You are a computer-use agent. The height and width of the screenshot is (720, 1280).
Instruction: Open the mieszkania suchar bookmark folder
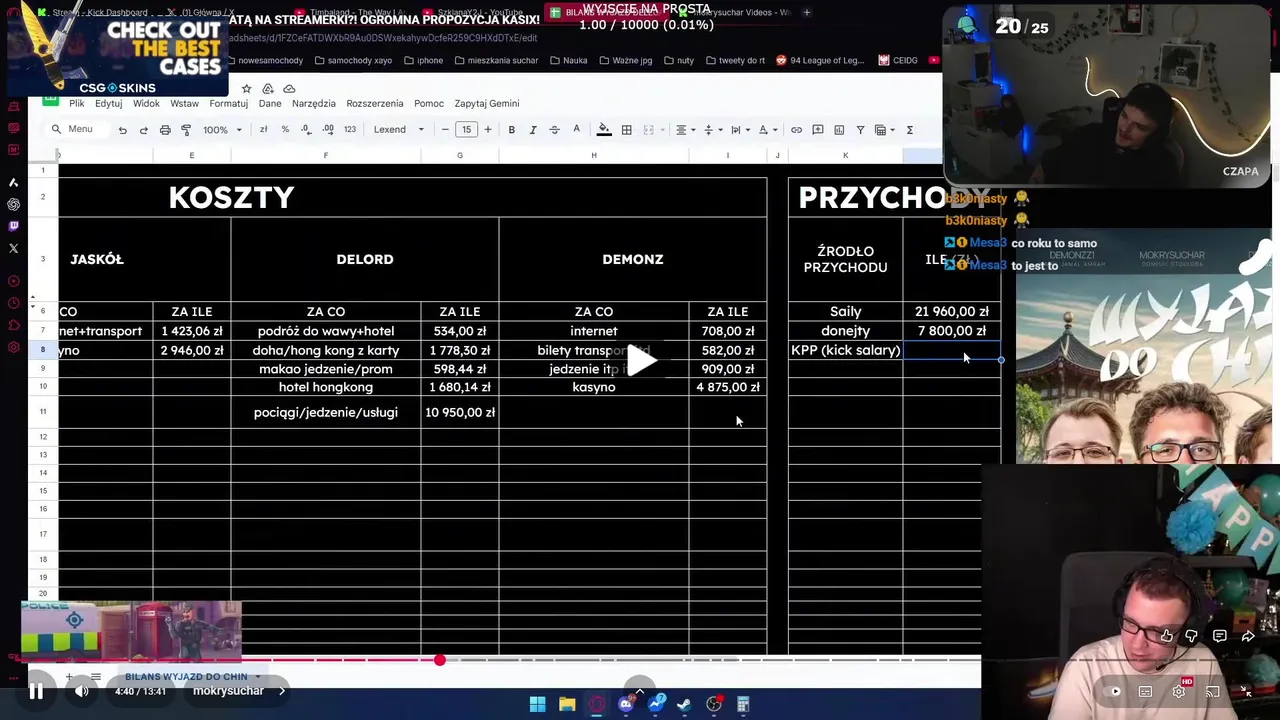[x=496, y=60]
